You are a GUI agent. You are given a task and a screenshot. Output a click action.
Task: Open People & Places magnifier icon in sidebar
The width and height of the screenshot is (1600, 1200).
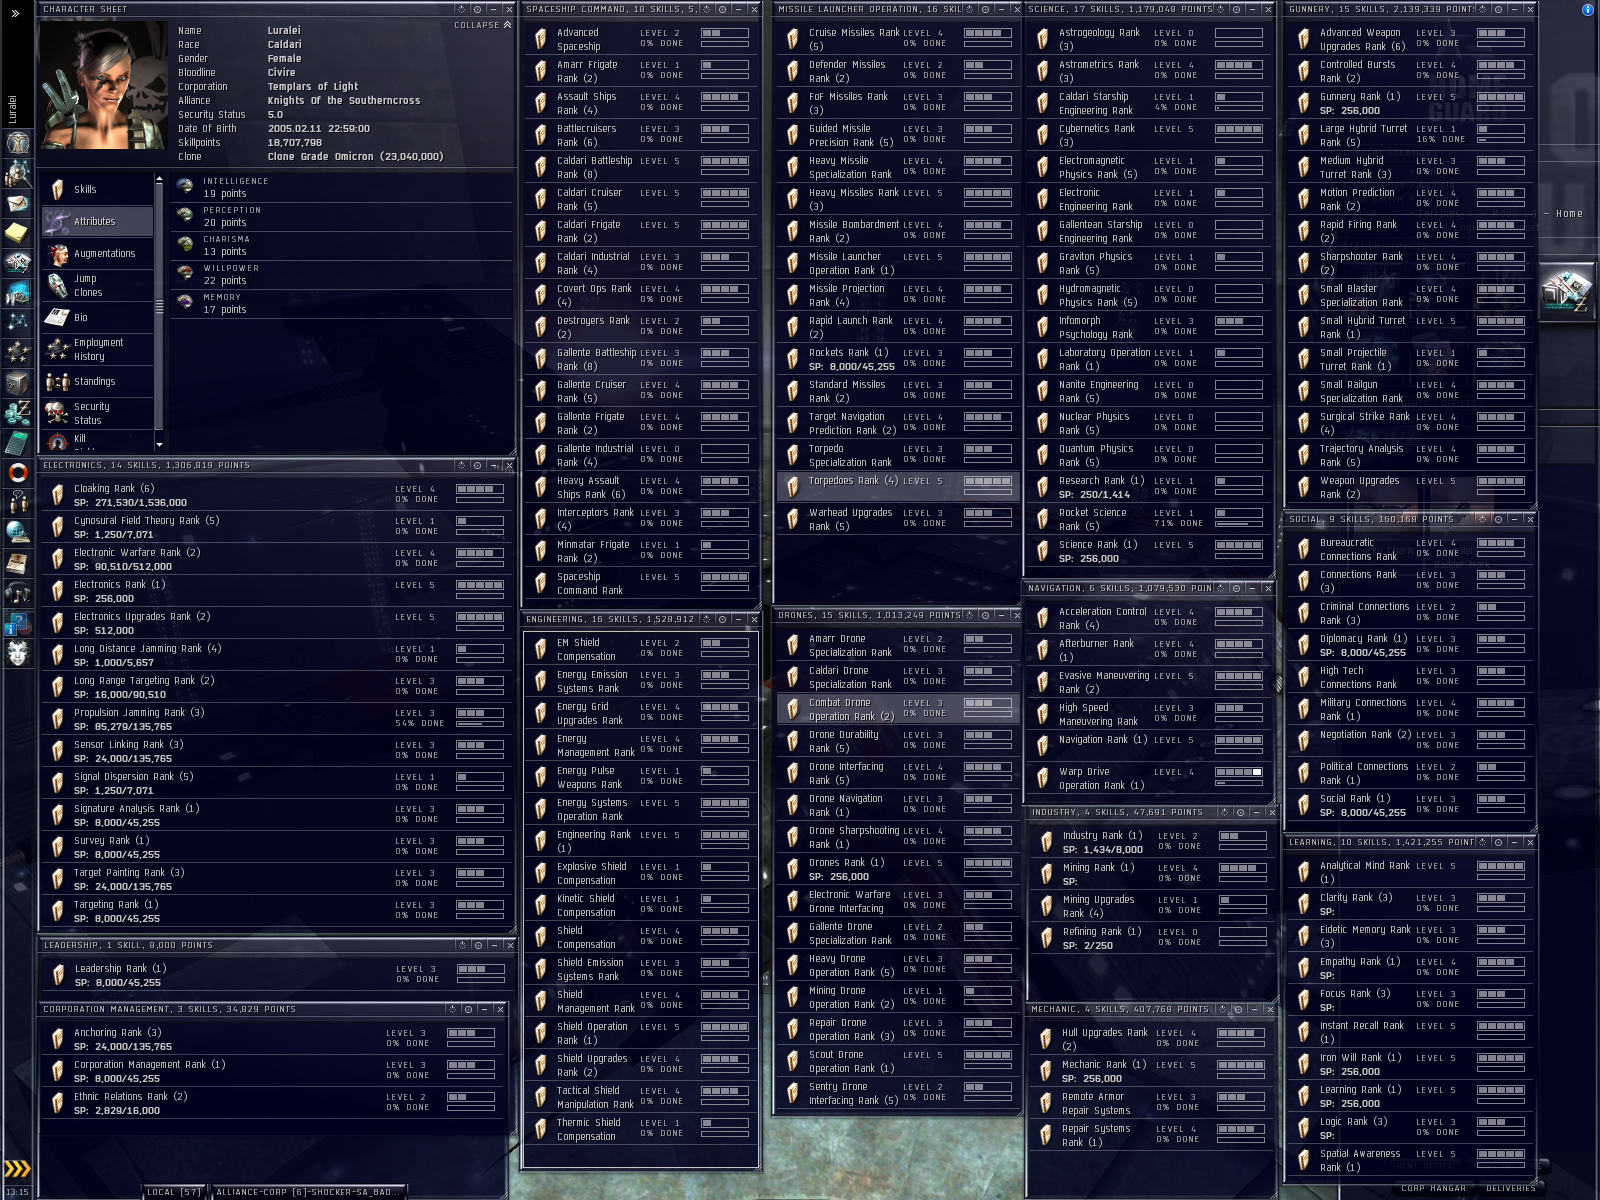[17, 173]
